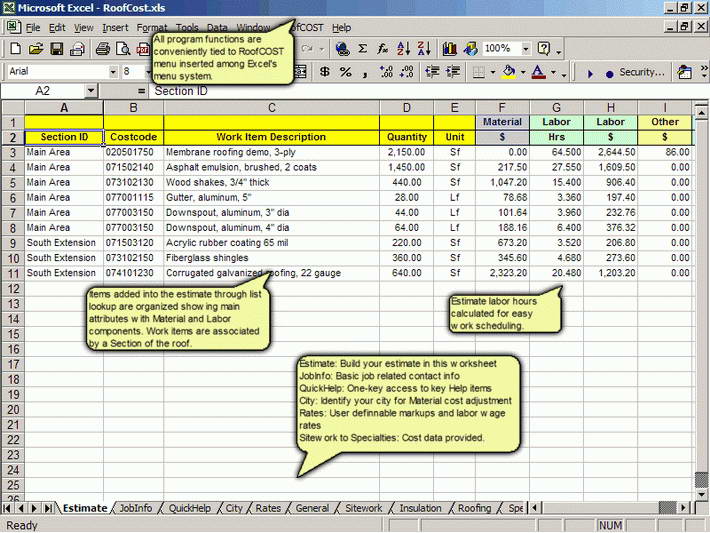The width and height of the screenshot is (710, 533).
Task: Switch to the City sheet tab
Action: click(234, 508)
